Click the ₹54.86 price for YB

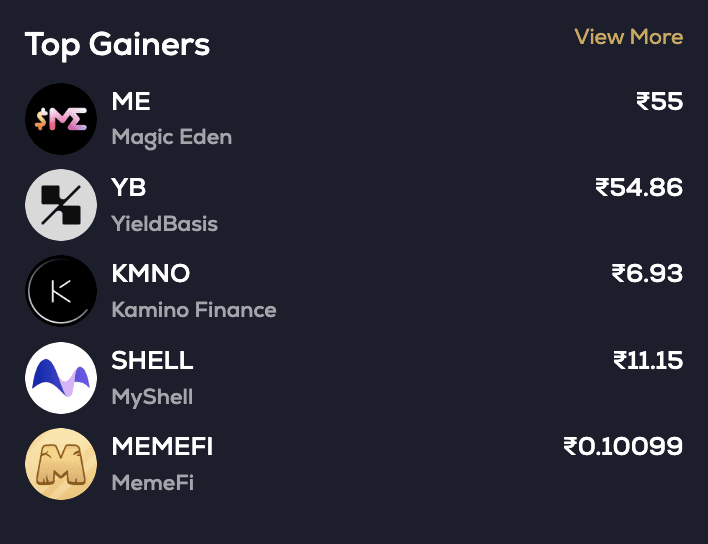coord(638,187)
